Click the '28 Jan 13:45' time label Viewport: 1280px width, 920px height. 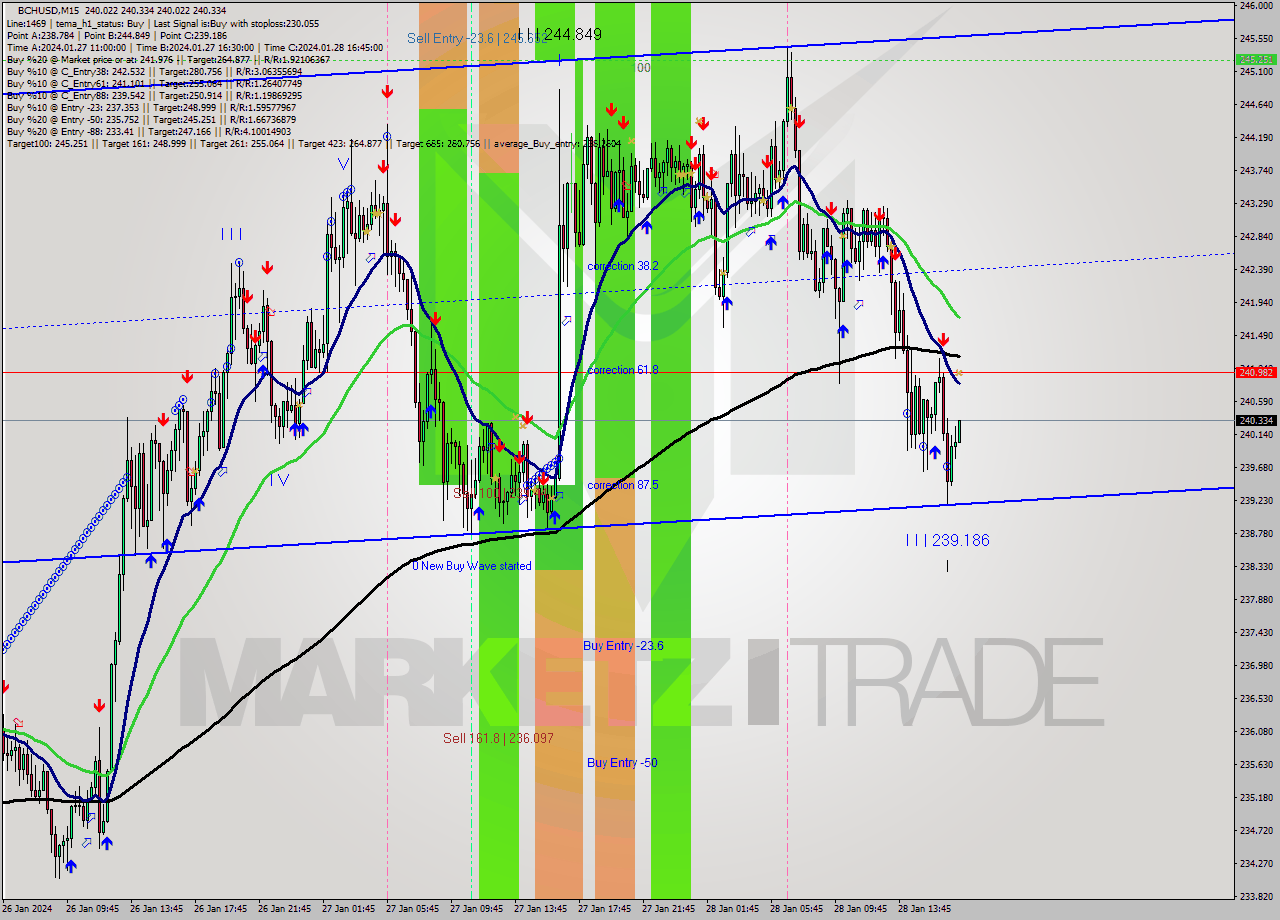[925, 909]
